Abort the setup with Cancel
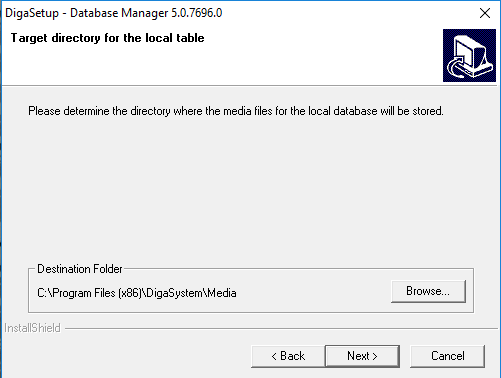This screenshot has width=501, height=378. (x=447, y=356)
